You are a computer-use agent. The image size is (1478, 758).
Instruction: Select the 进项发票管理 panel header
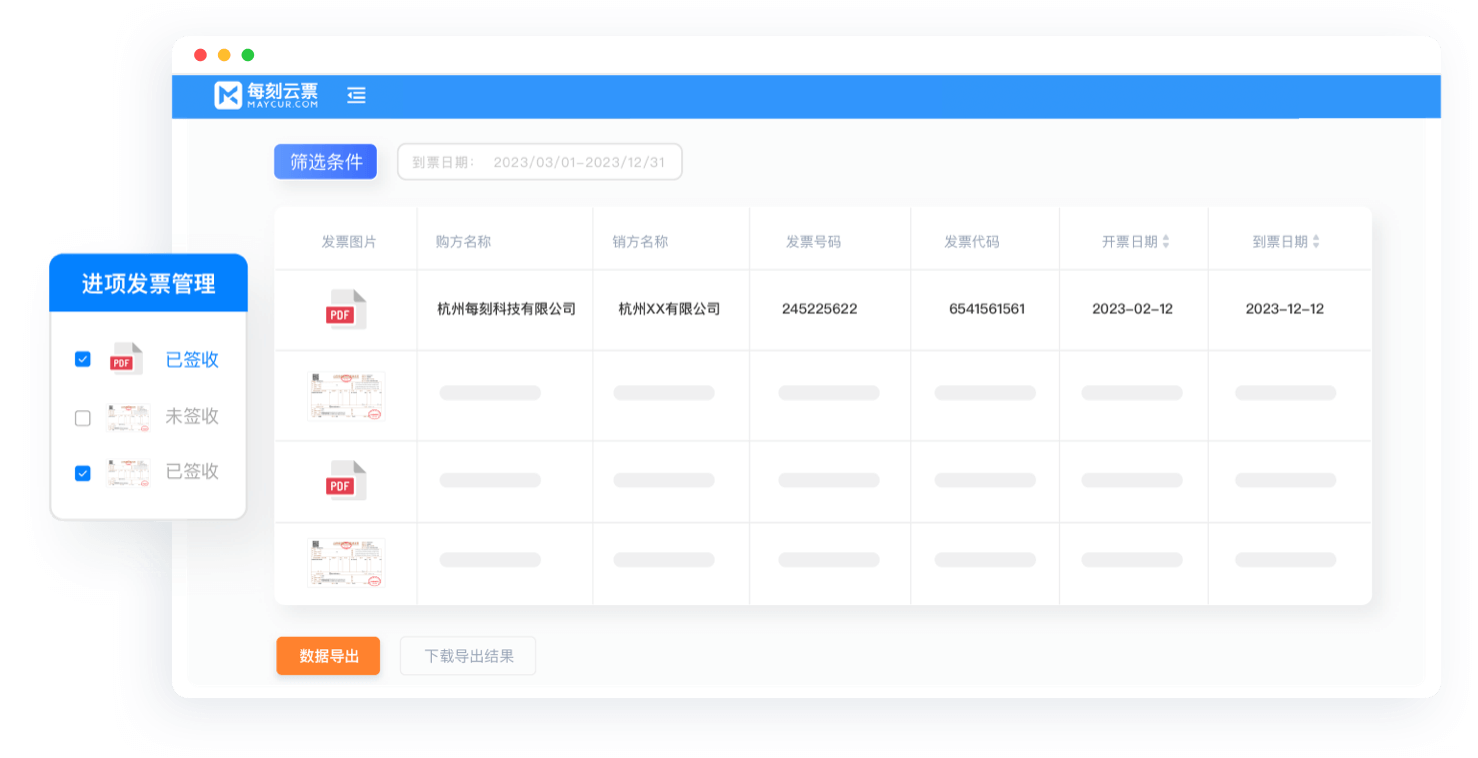point(148,284)
